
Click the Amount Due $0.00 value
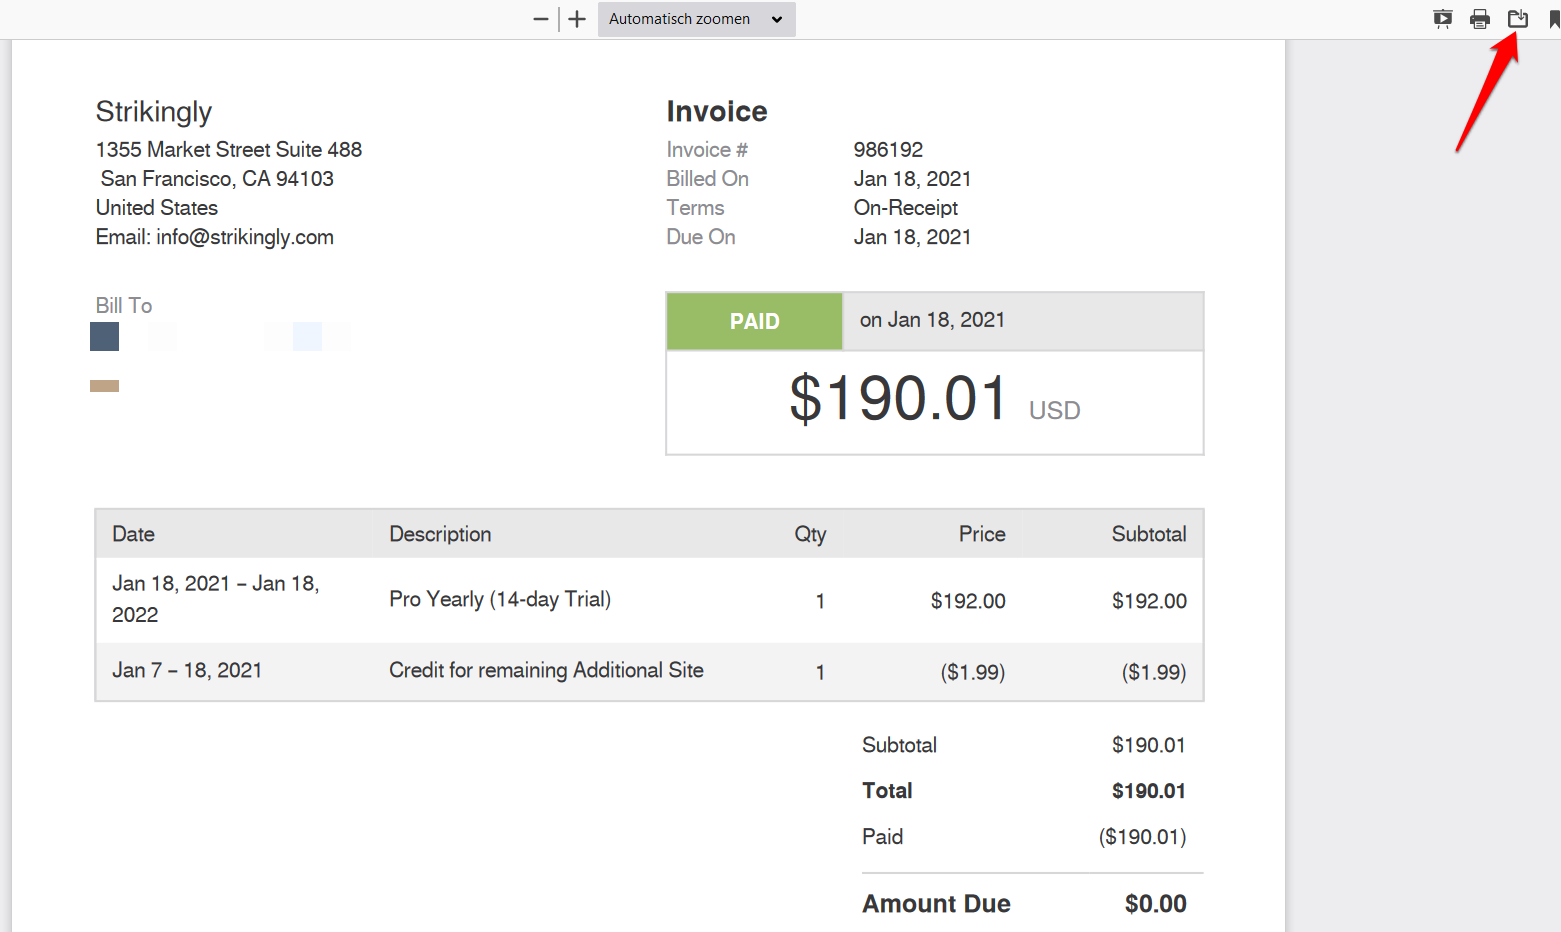tap(1155, 904)
